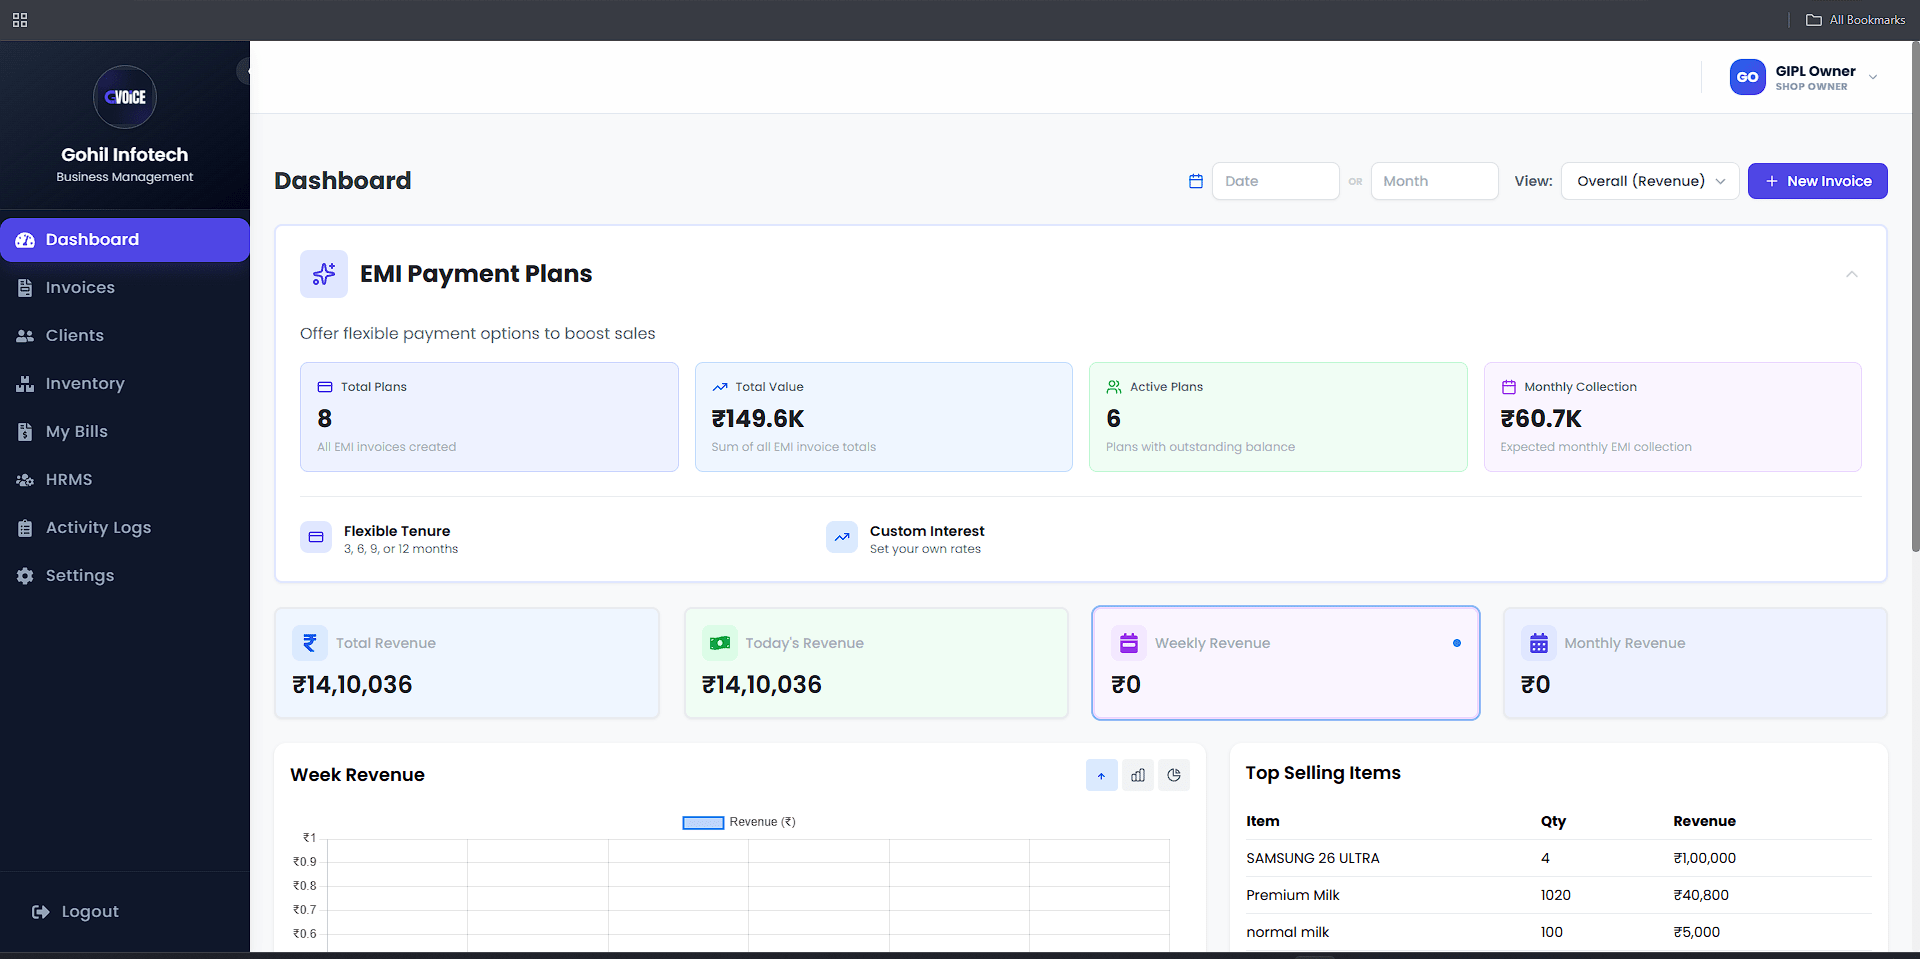Viewport: 1920px width, 959px height.
Task: Click the Inventory boxes icon
Action: click(x=25, y=384)
